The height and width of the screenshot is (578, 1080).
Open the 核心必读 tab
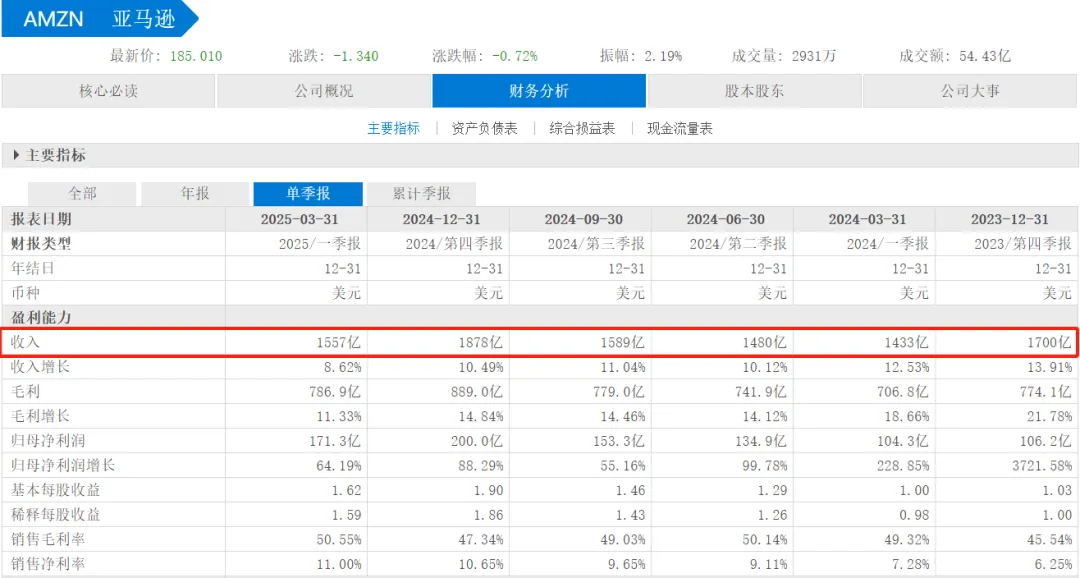point(108,91)
